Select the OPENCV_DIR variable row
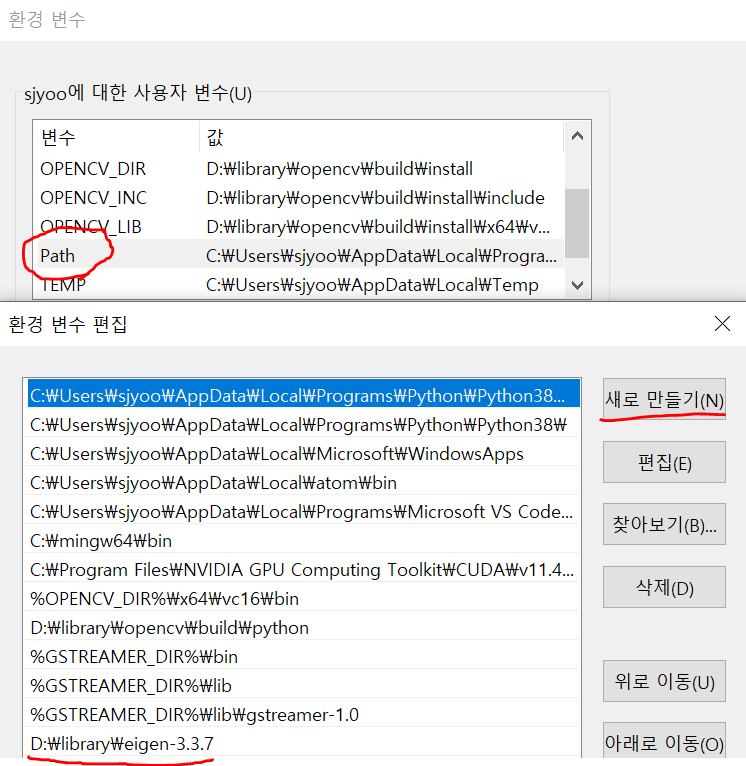746x766 pixels. 298,169
